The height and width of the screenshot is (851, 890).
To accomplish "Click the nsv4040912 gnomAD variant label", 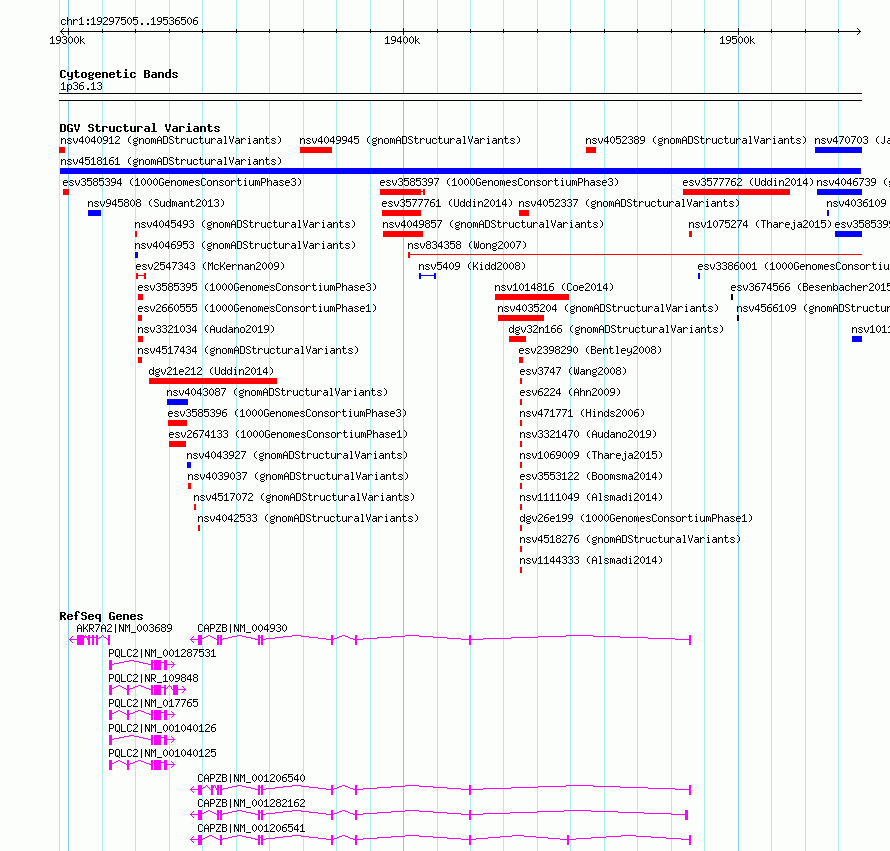I will coord(171,140).
